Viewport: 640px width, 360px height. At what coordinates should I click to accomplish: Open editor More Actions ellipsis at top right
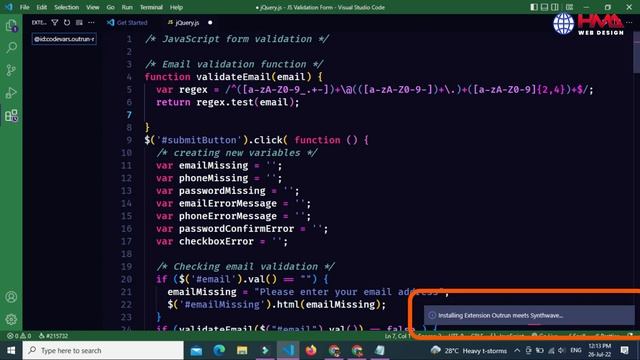629,22
